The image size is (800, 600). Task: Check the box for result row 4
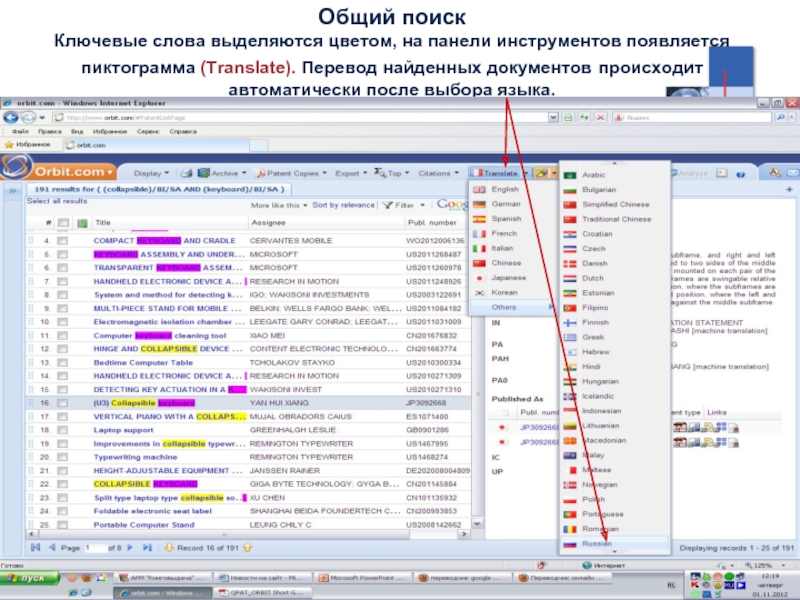point(63,241)
